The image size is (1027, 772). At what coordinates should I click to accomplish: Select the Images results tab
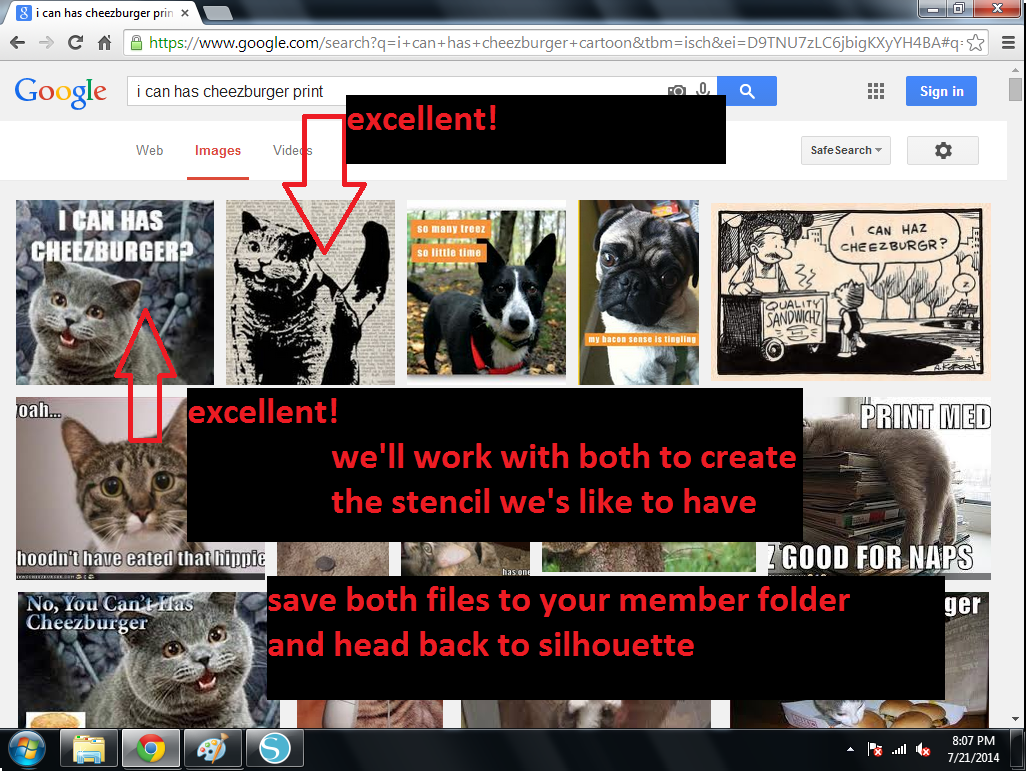217,151
